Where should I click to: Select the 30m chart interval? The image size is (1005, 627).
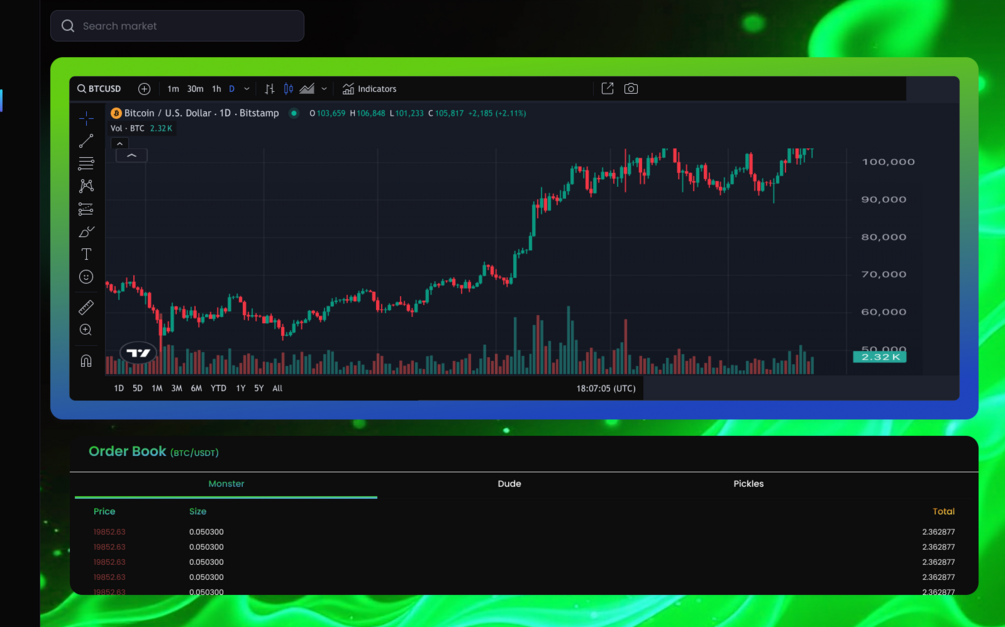tap(195, 89)
